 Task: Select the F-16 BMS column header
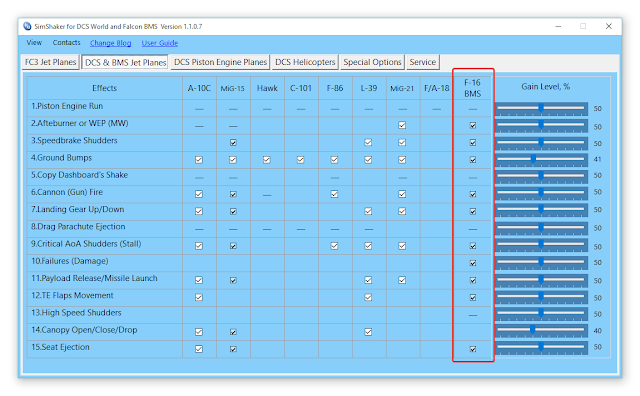(x=472, y=88)
